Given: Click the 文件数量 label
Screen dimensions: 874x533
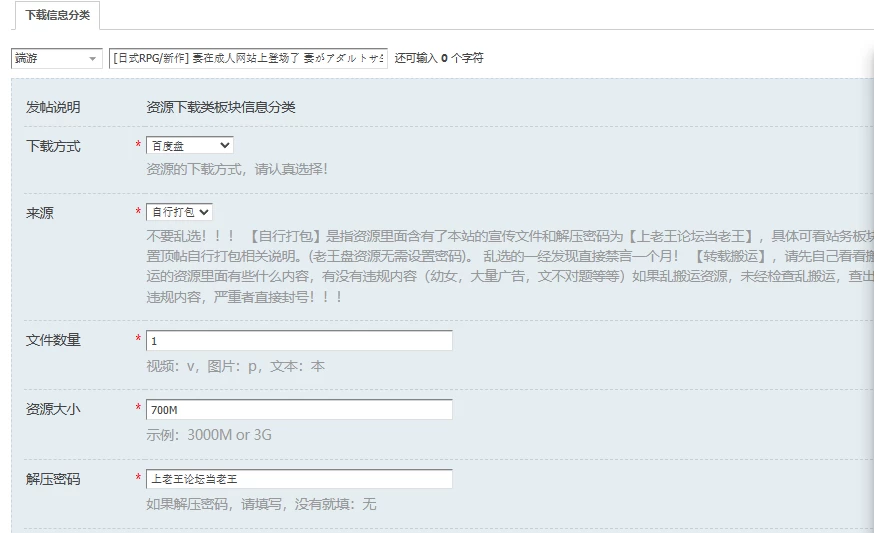Looking at the screenshot, I should coord(53,340).
